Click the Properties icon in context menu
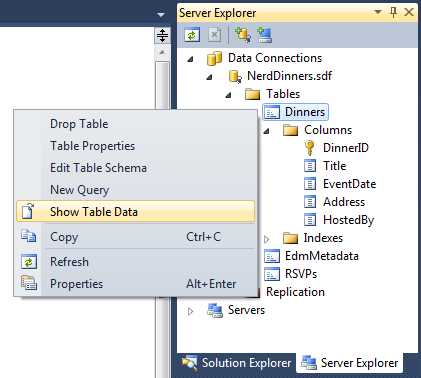Viewport: 421px width, 378px height. coord(29,283)
